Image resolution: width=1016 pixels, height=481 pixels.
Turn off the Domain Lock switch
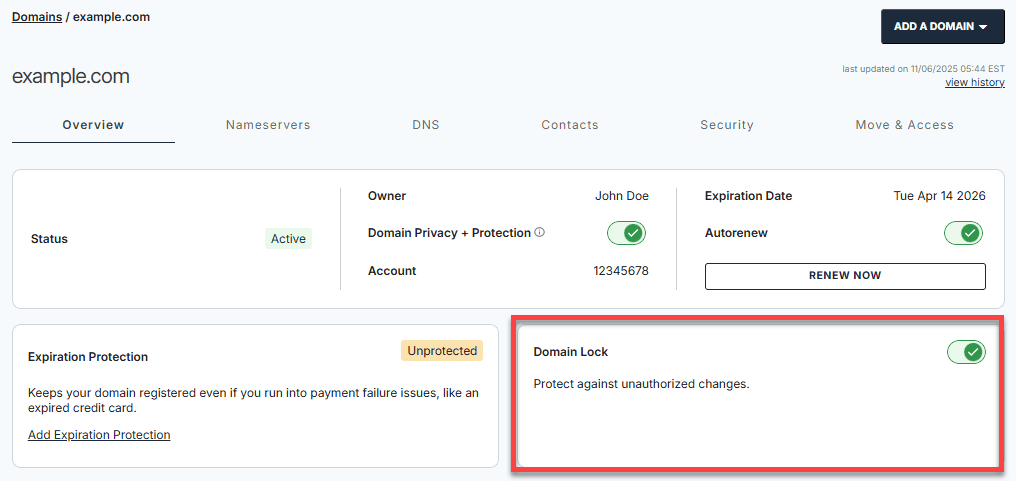click(x=966, y=352)
